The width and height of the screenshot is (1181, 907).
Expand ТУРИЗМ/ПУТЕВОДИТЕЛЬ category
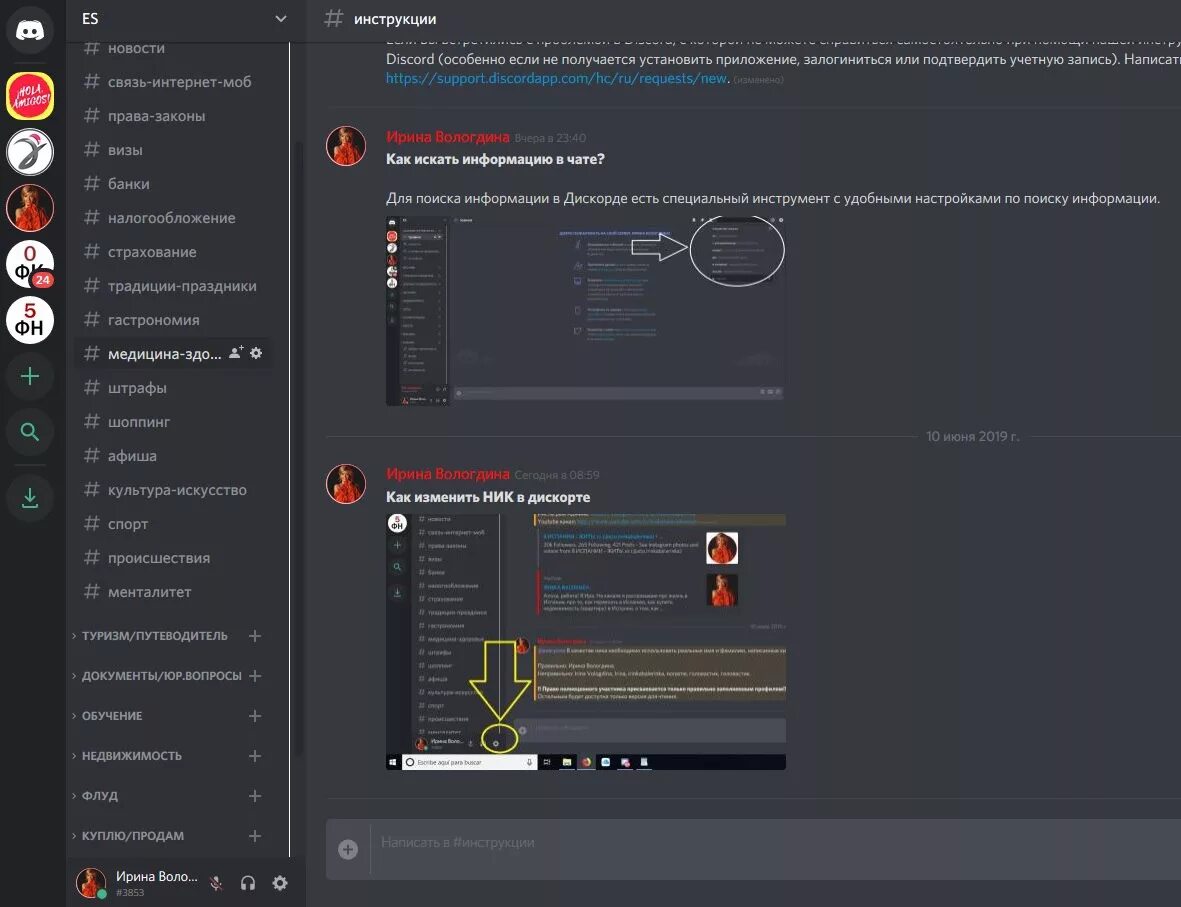click(x=154, y=636)
